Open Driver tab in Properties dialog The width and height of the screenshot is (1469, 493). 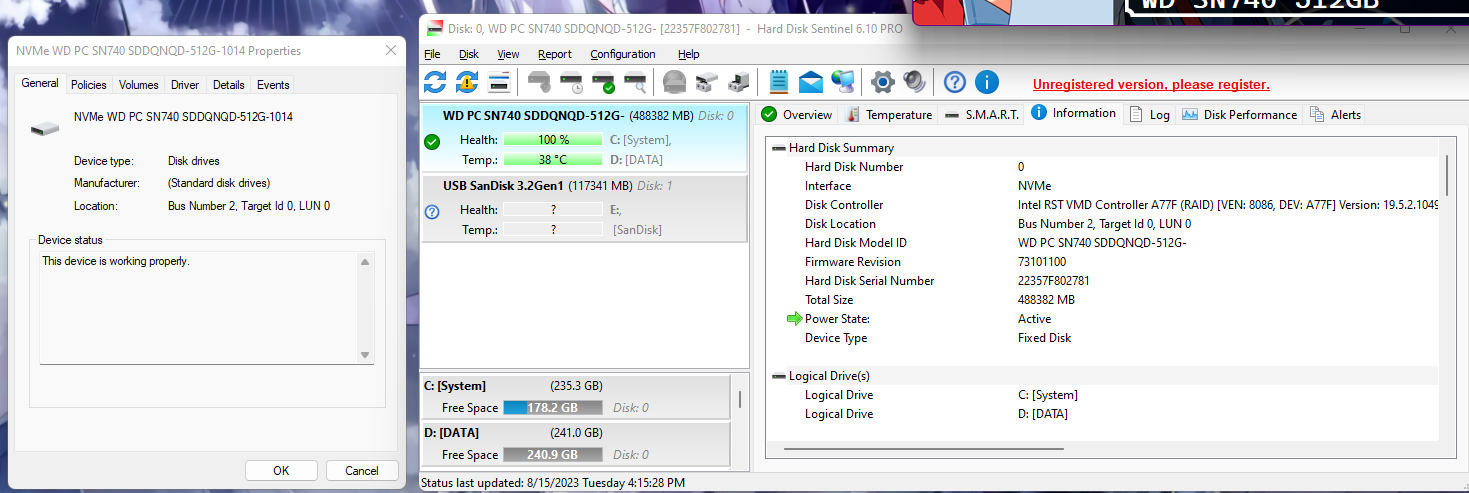pyautogui.click(x=185, y=85)
